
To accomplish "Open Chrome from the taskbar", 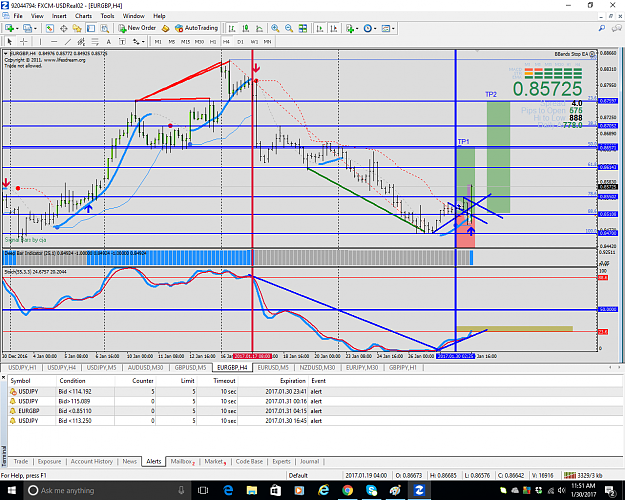I will 347,490.
